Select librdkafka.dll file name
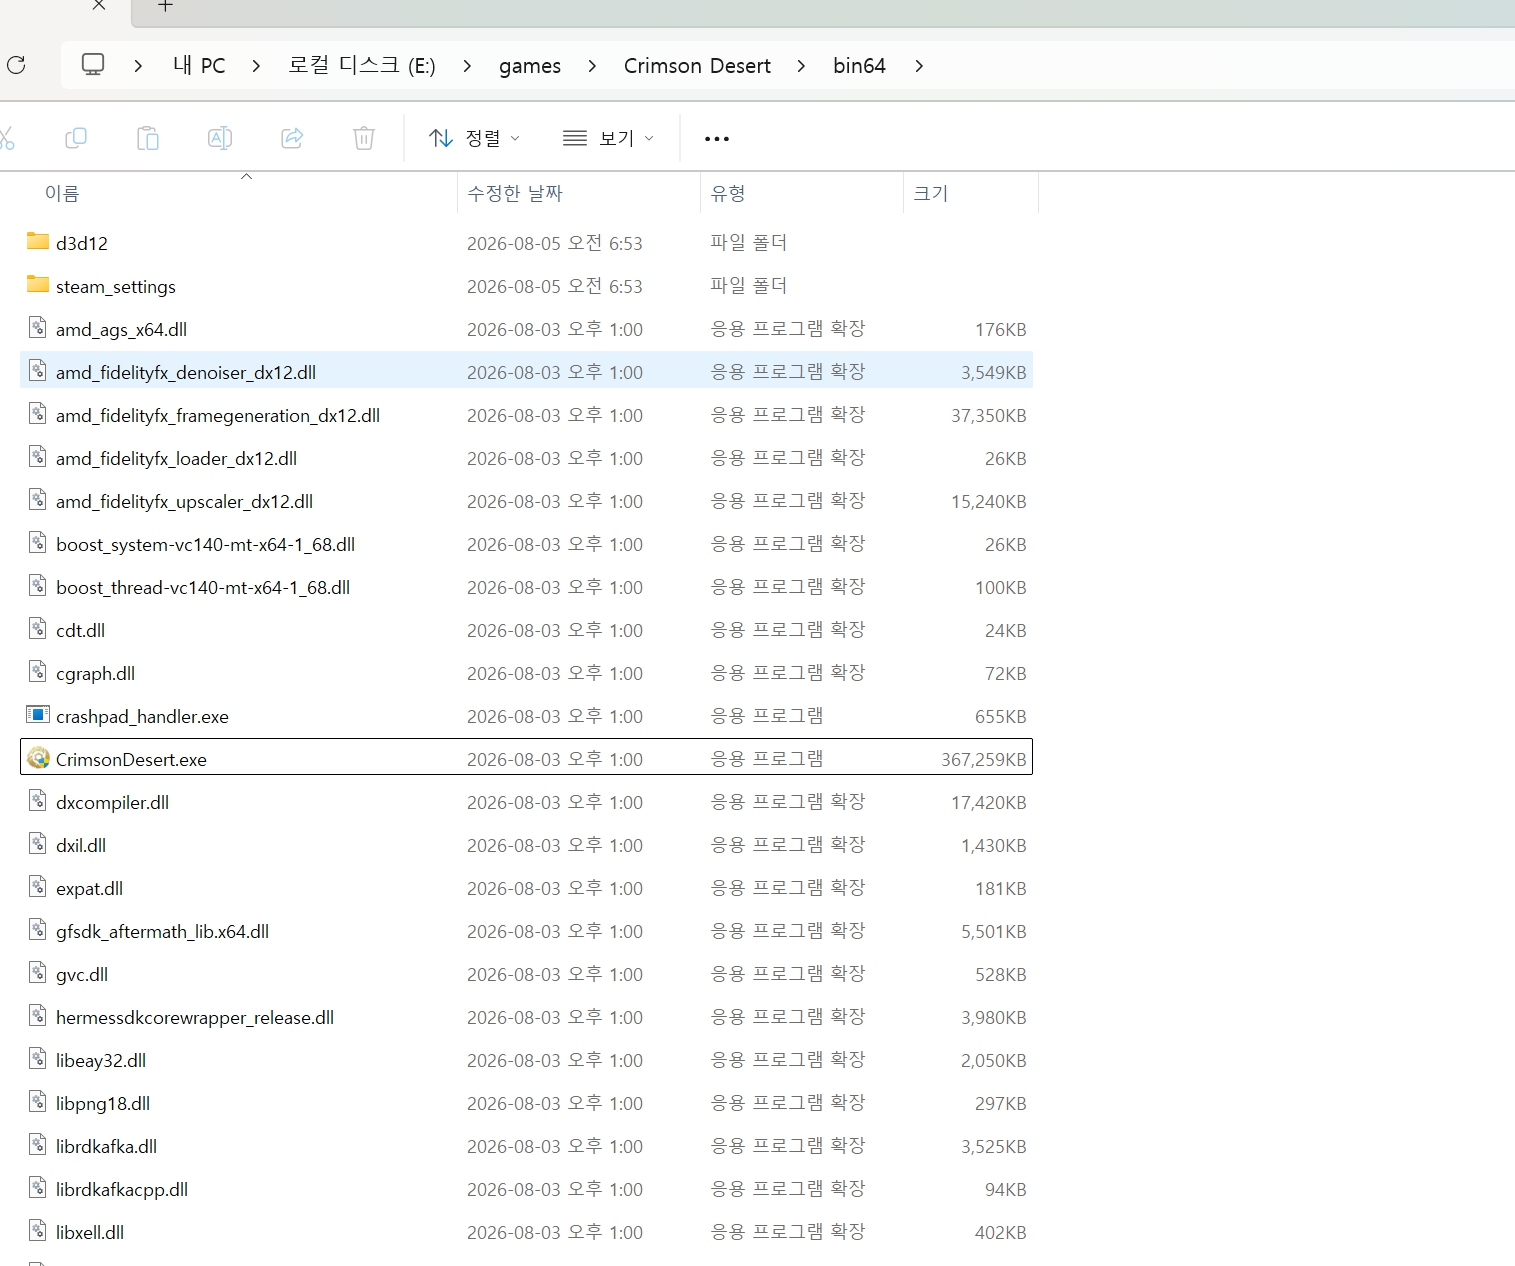Viewport: 1515px width, 1266px height. [x=107, y=1147]
